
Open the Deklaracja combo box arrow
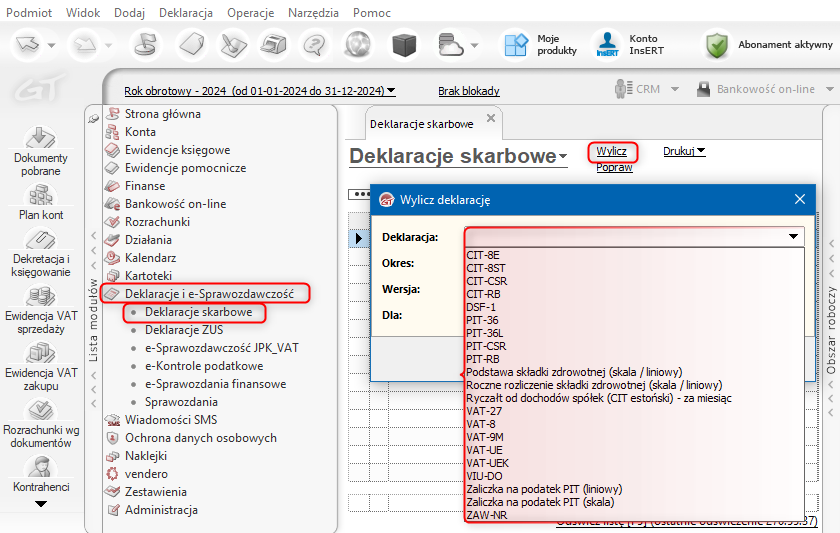793,236
